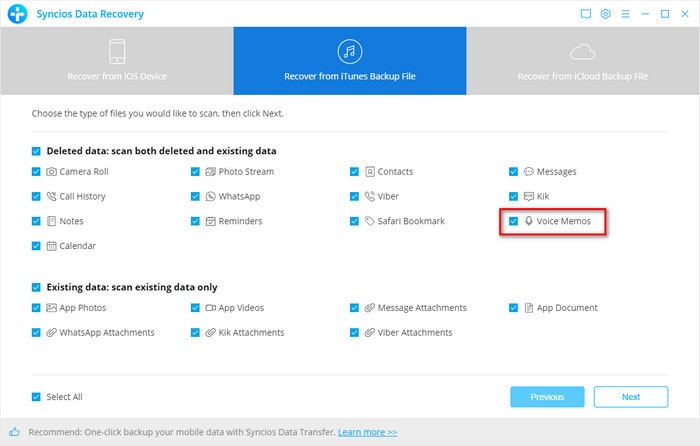Uncheck the Reminders checkbox
Image resolution: width=700 pixels, height=446 pixels.
pyautogui.click(x=195, y=221)
